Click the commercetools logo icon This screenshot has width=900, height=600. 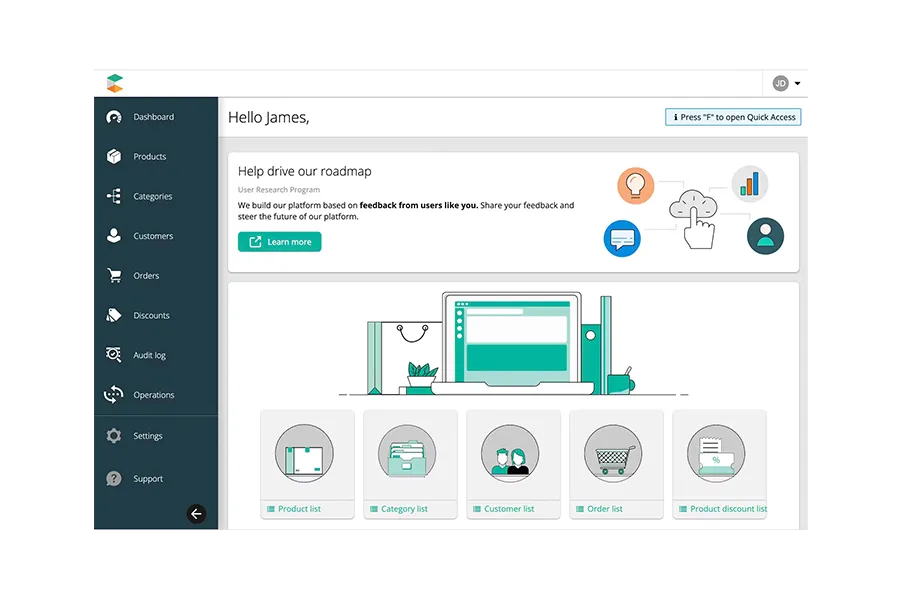coord(115,83)
